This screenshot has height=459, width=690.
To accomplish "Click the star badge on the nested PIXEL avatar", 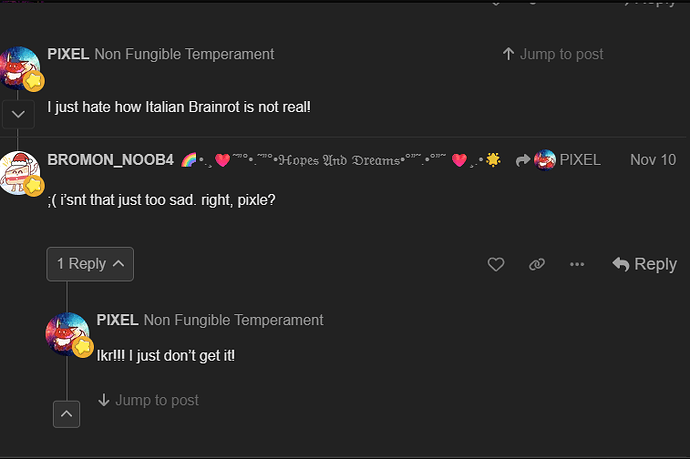I will (x=82, y=346).
